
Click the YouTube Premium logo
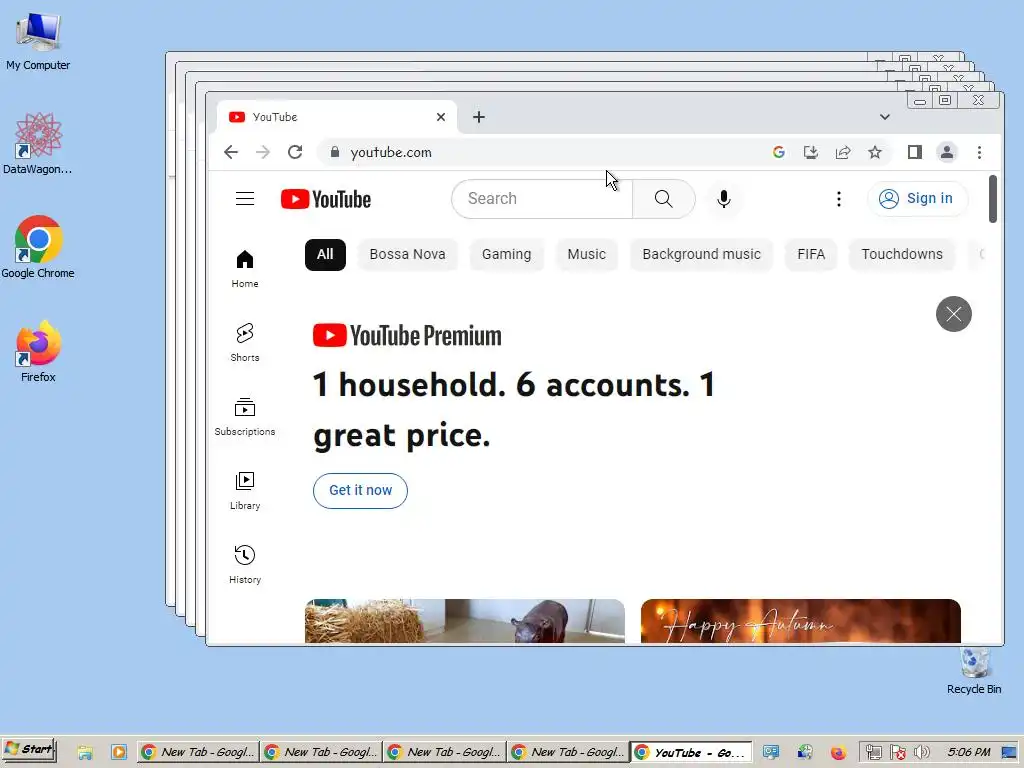pos(407,336)
